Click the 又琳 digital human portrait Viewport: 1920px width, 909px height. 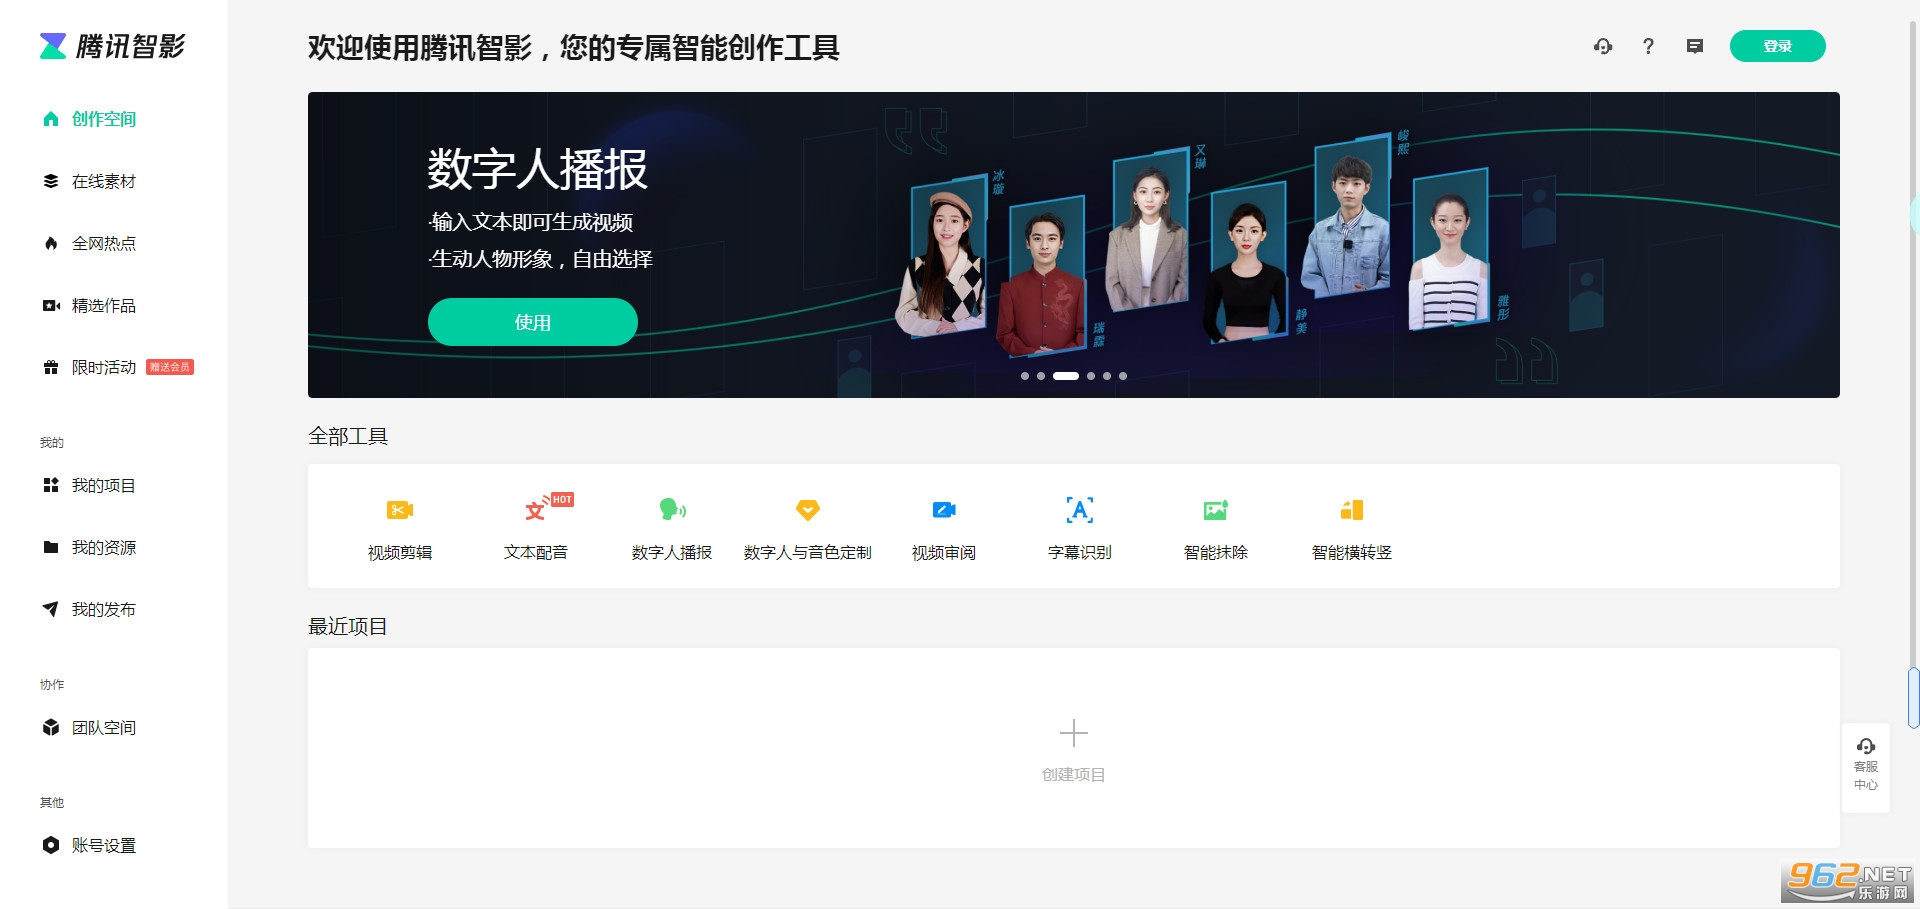point(1147,230)
